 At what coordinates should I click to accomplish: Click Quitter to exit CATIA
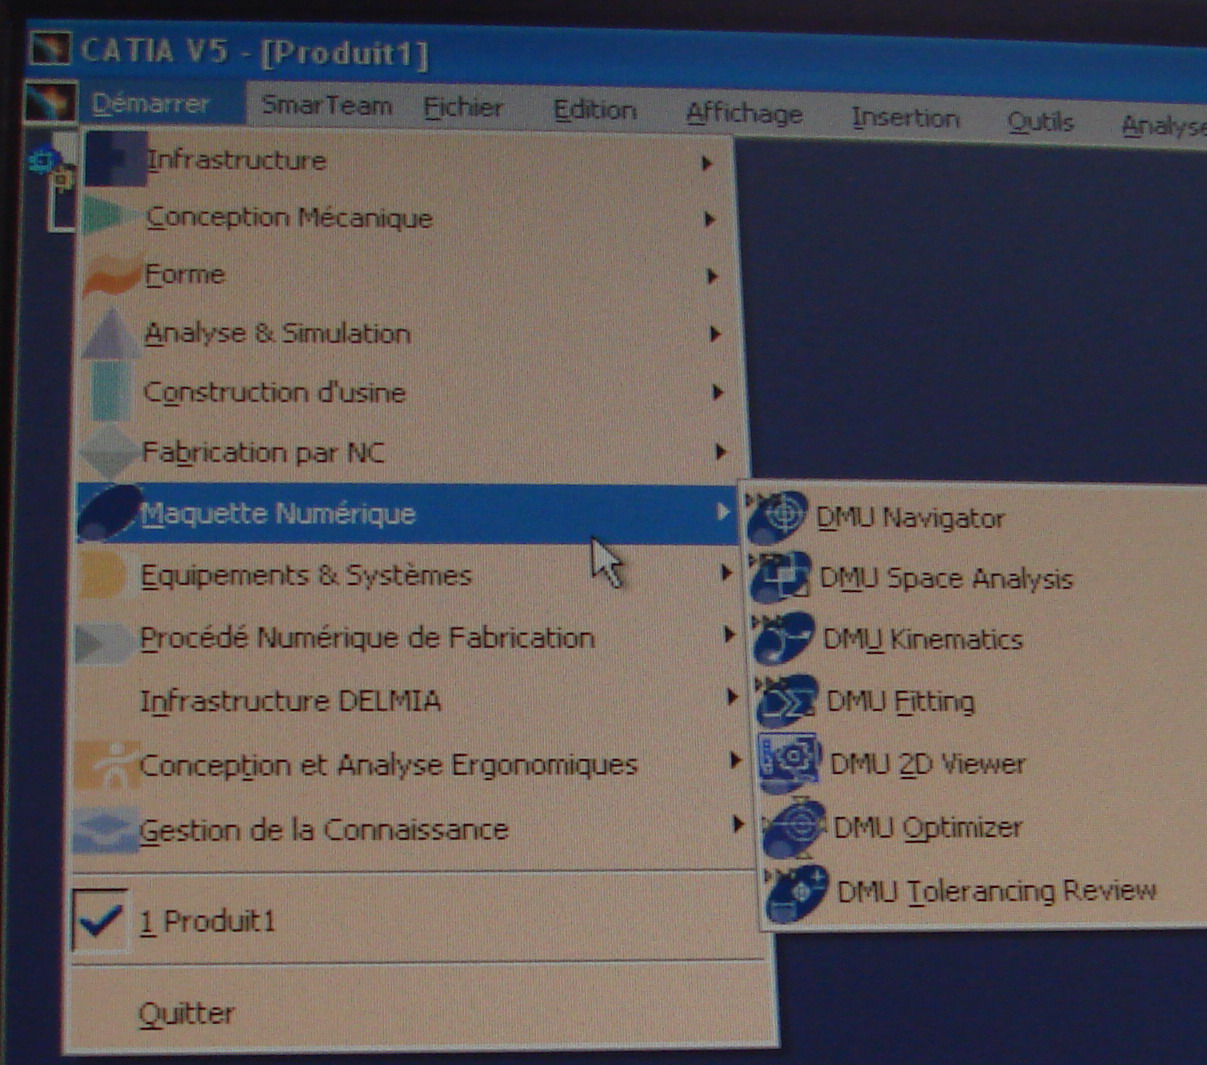pos(187,1013)
